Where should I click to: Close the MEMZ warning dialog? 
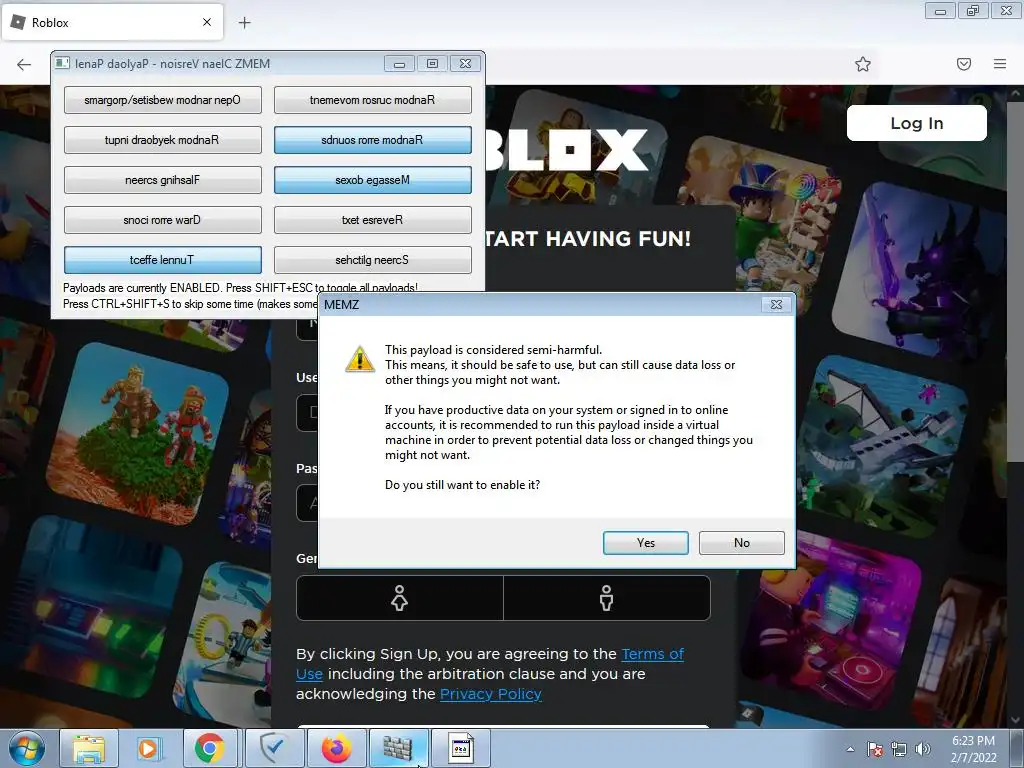coord(776,304)
